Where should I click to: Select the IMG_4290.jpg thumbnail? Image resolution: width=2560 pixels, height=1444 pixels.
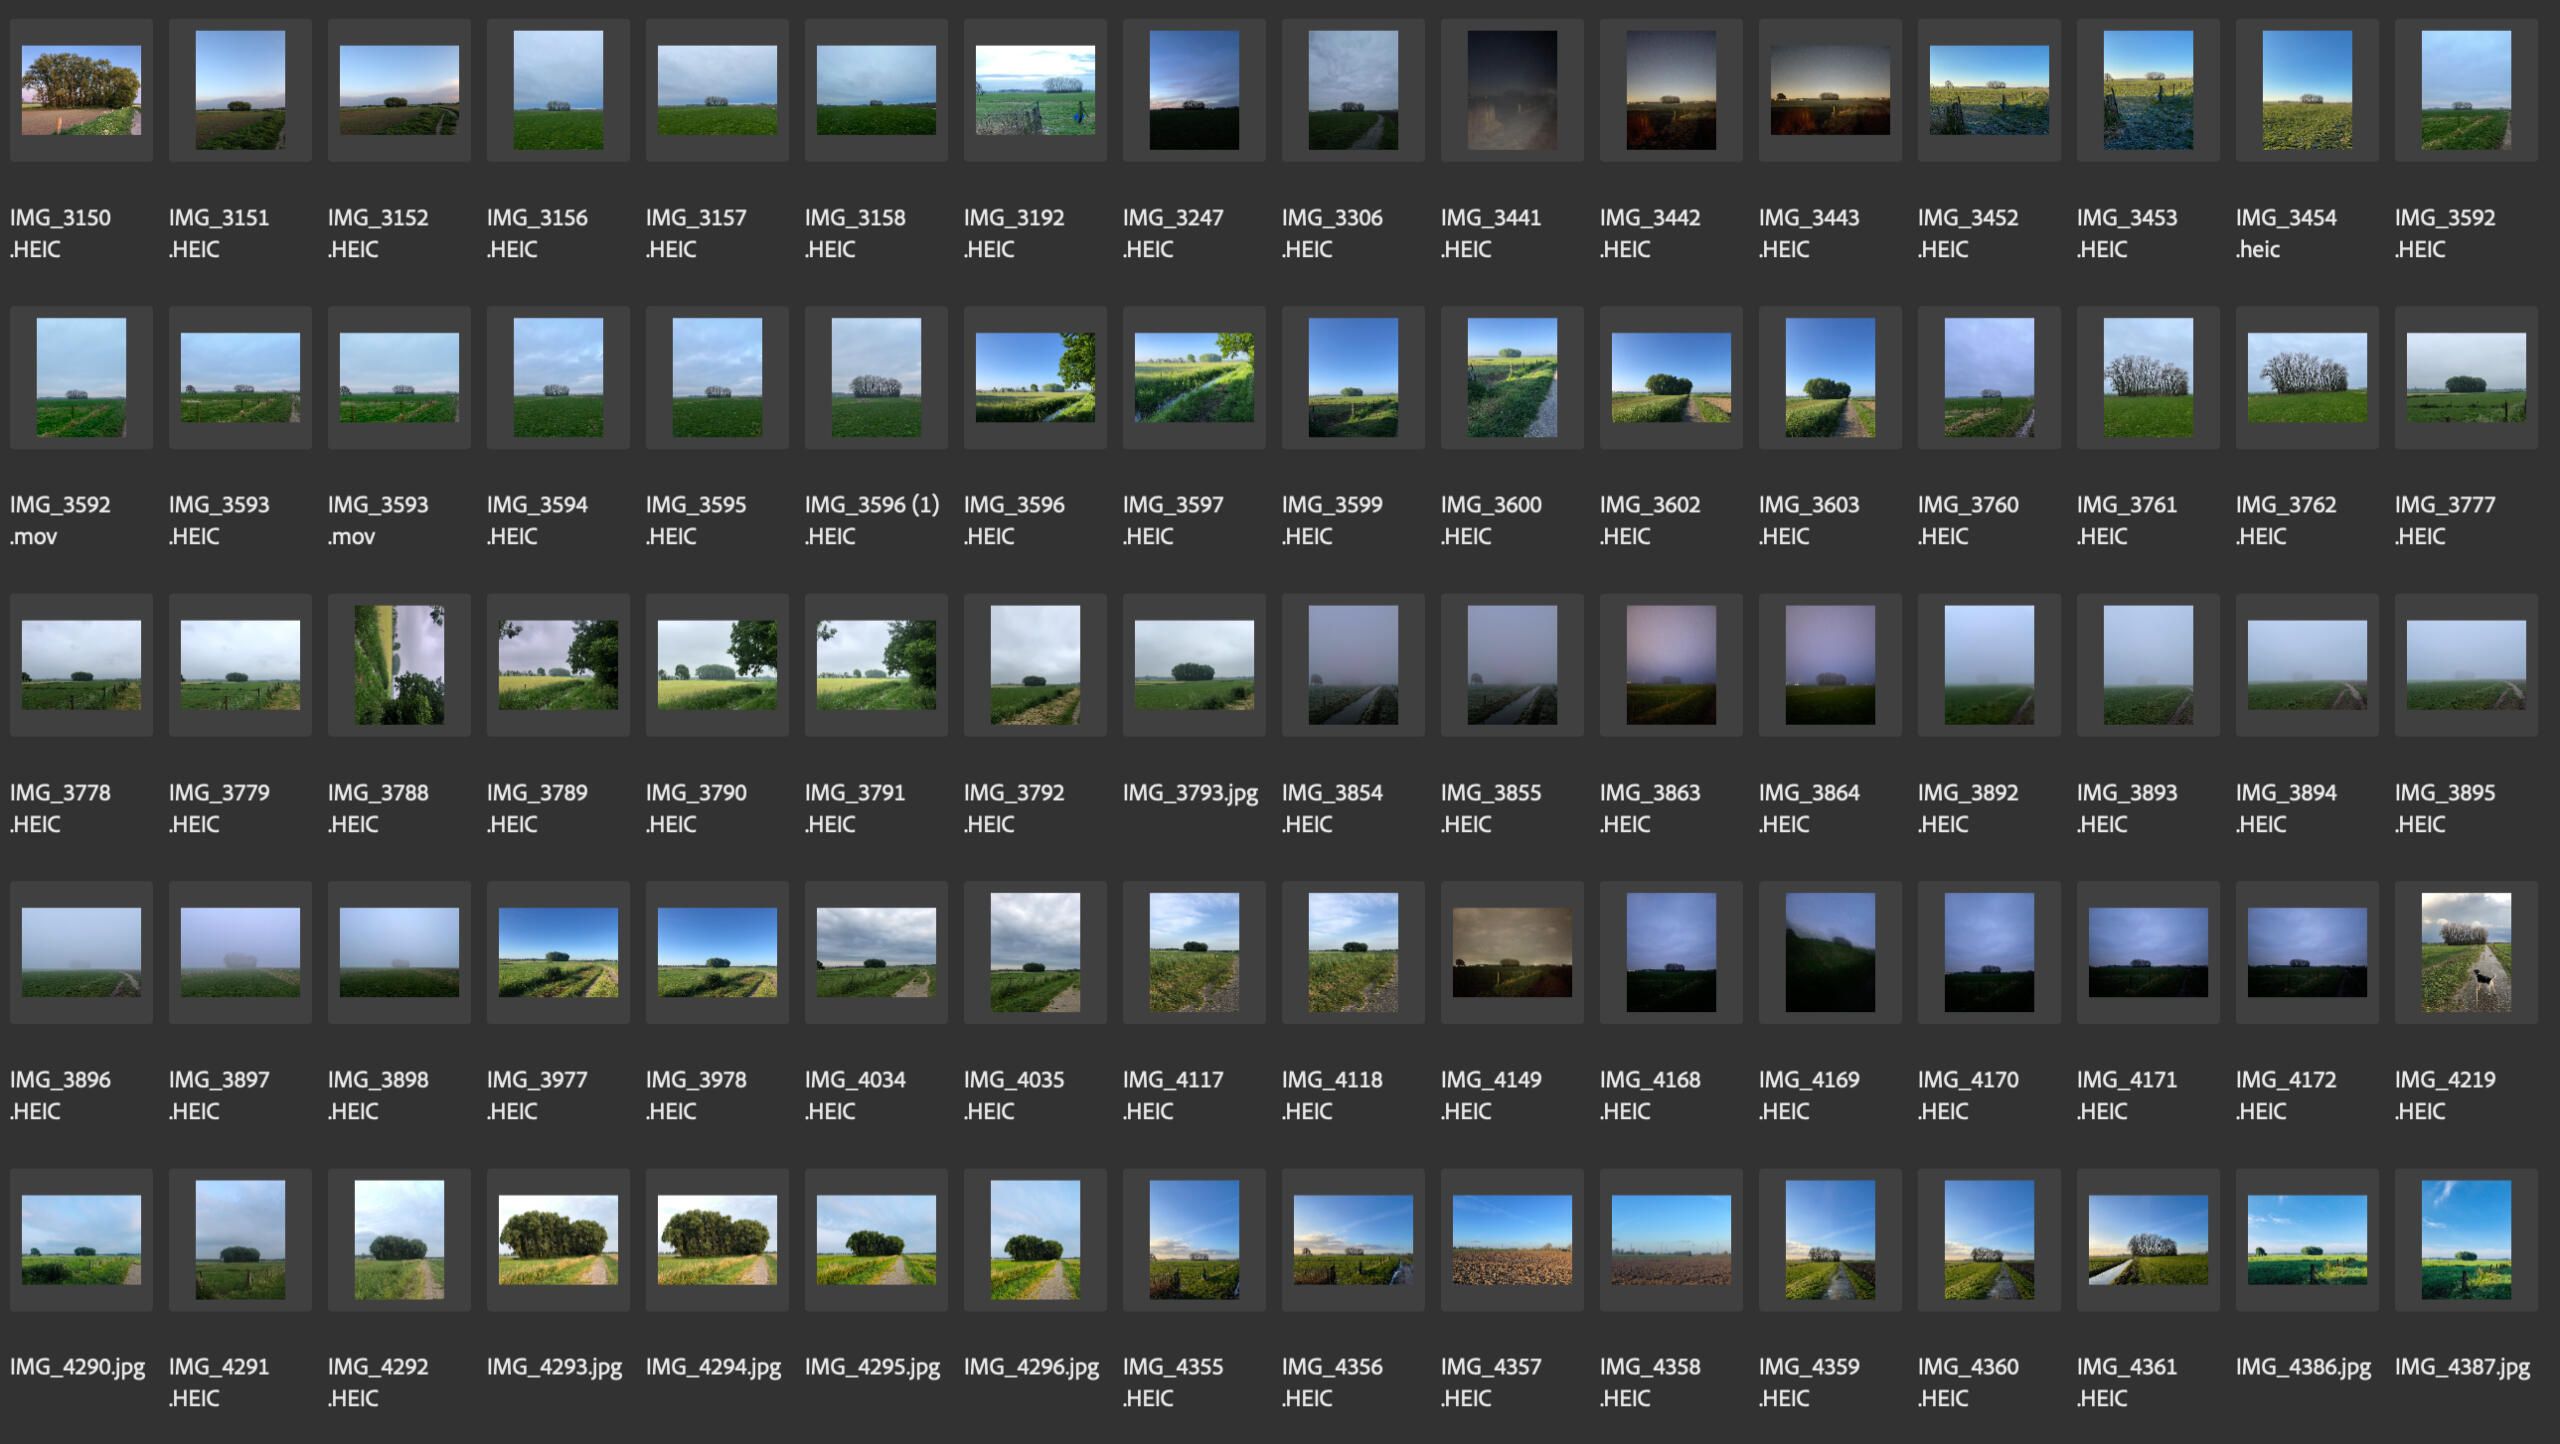coord(81,1239)
